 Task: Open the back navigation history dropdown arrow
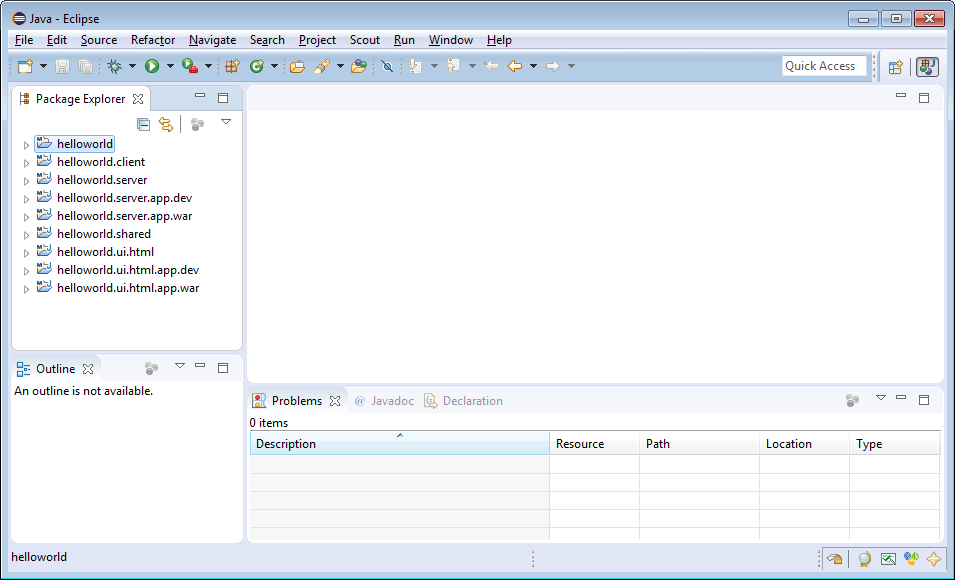coord(533,66)
